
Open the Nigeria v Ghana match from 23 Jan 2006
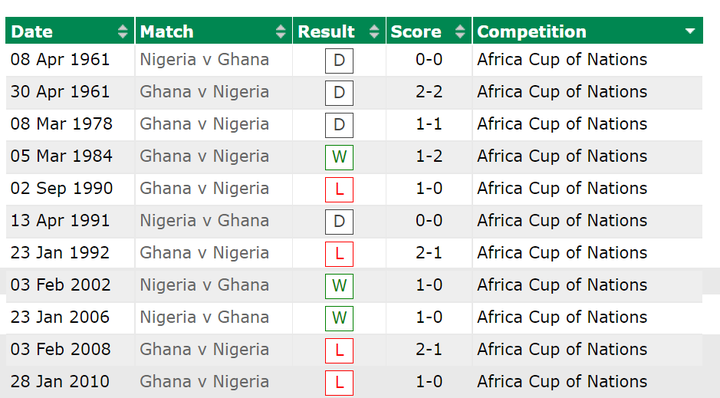(204, 317)
